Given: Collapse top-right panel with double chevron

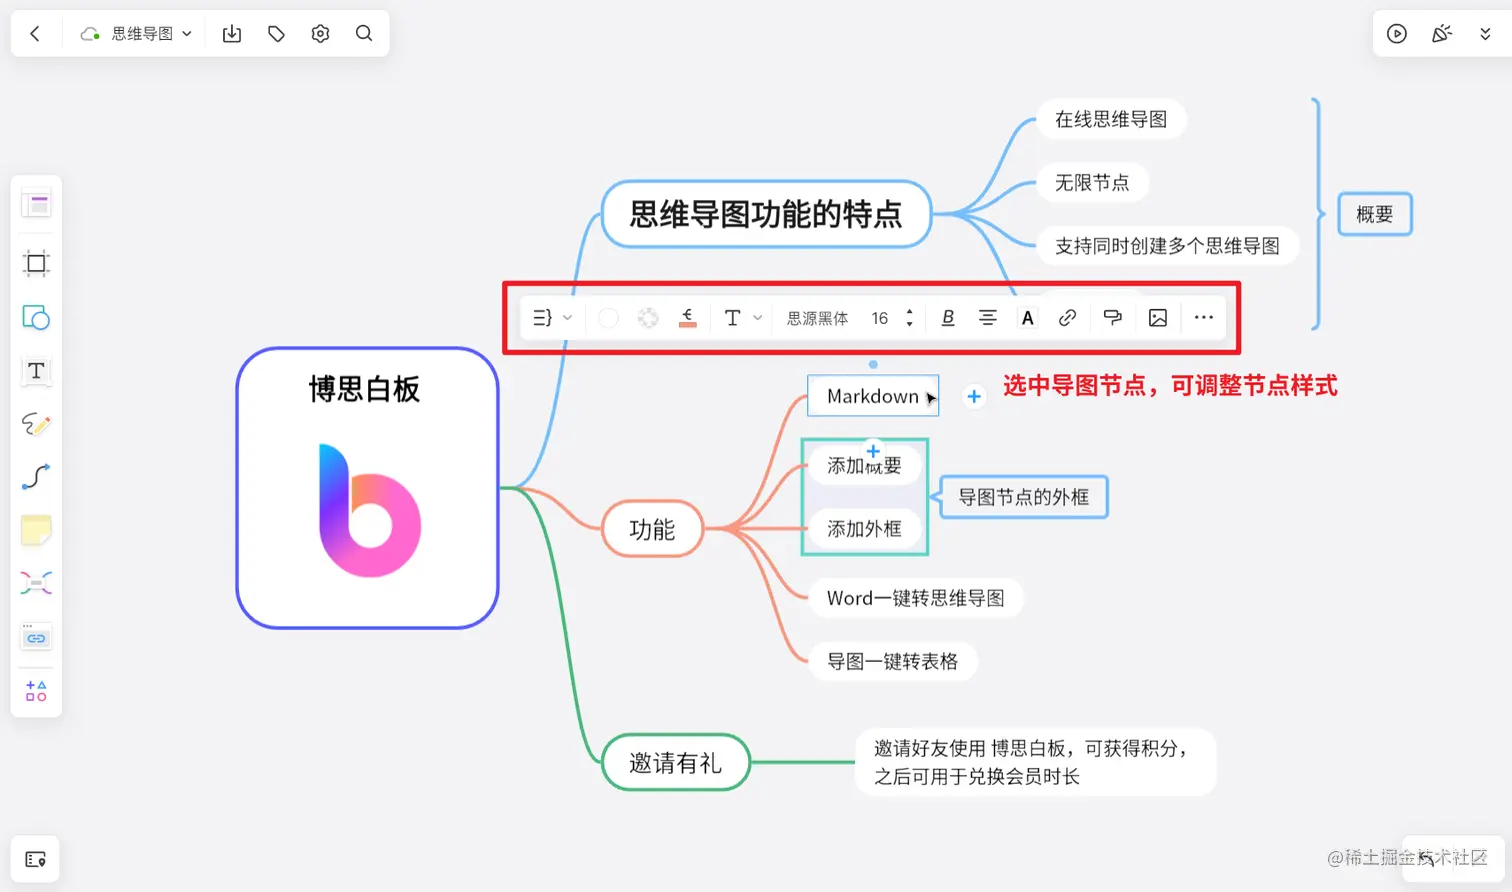Looking at the screenshot, I should [1485, 34].
